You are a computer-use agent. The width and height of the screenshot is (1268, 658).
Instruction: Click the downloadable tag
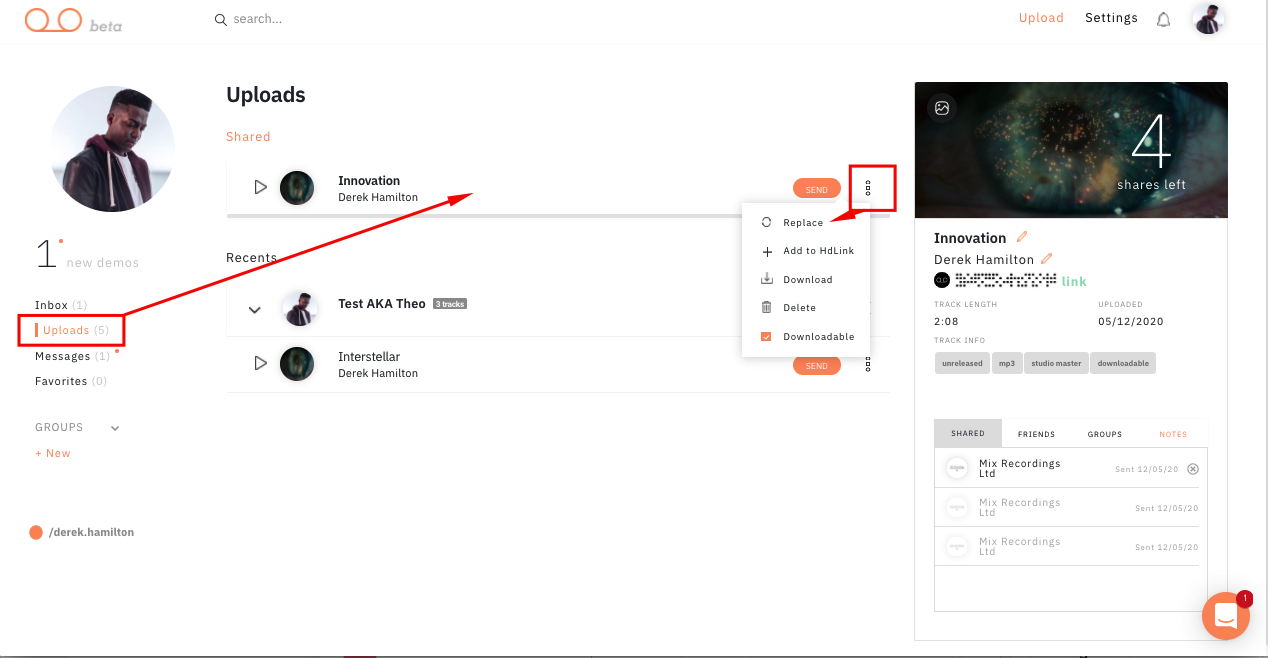click(x=1123, y=363)
